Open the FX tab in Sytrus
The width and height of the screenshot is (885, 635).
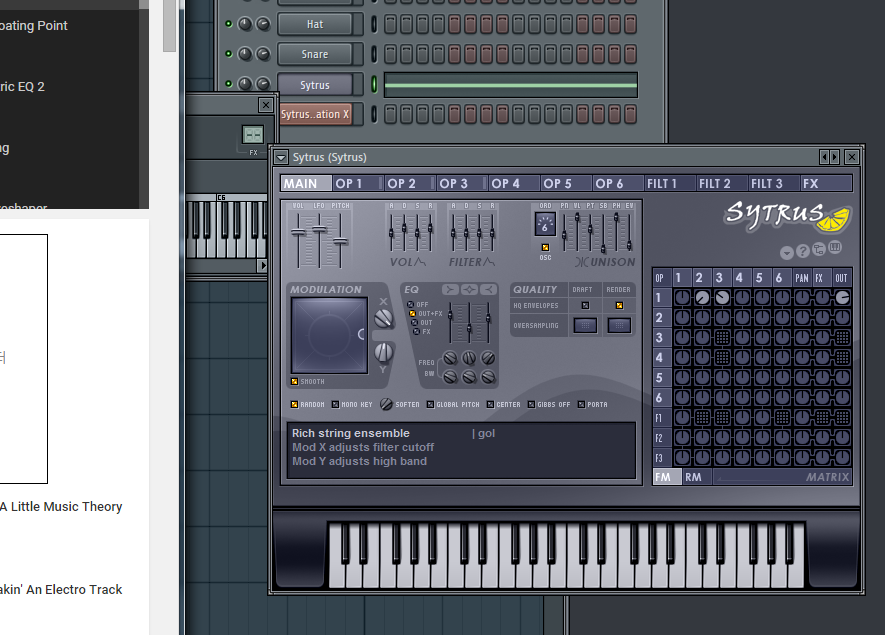[826, 183]
